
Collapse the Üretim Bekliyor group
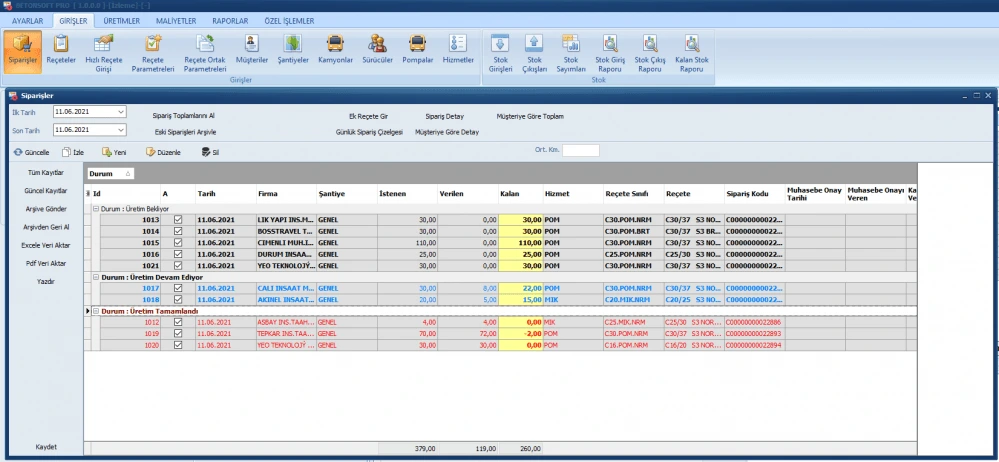tap(95, 208)
